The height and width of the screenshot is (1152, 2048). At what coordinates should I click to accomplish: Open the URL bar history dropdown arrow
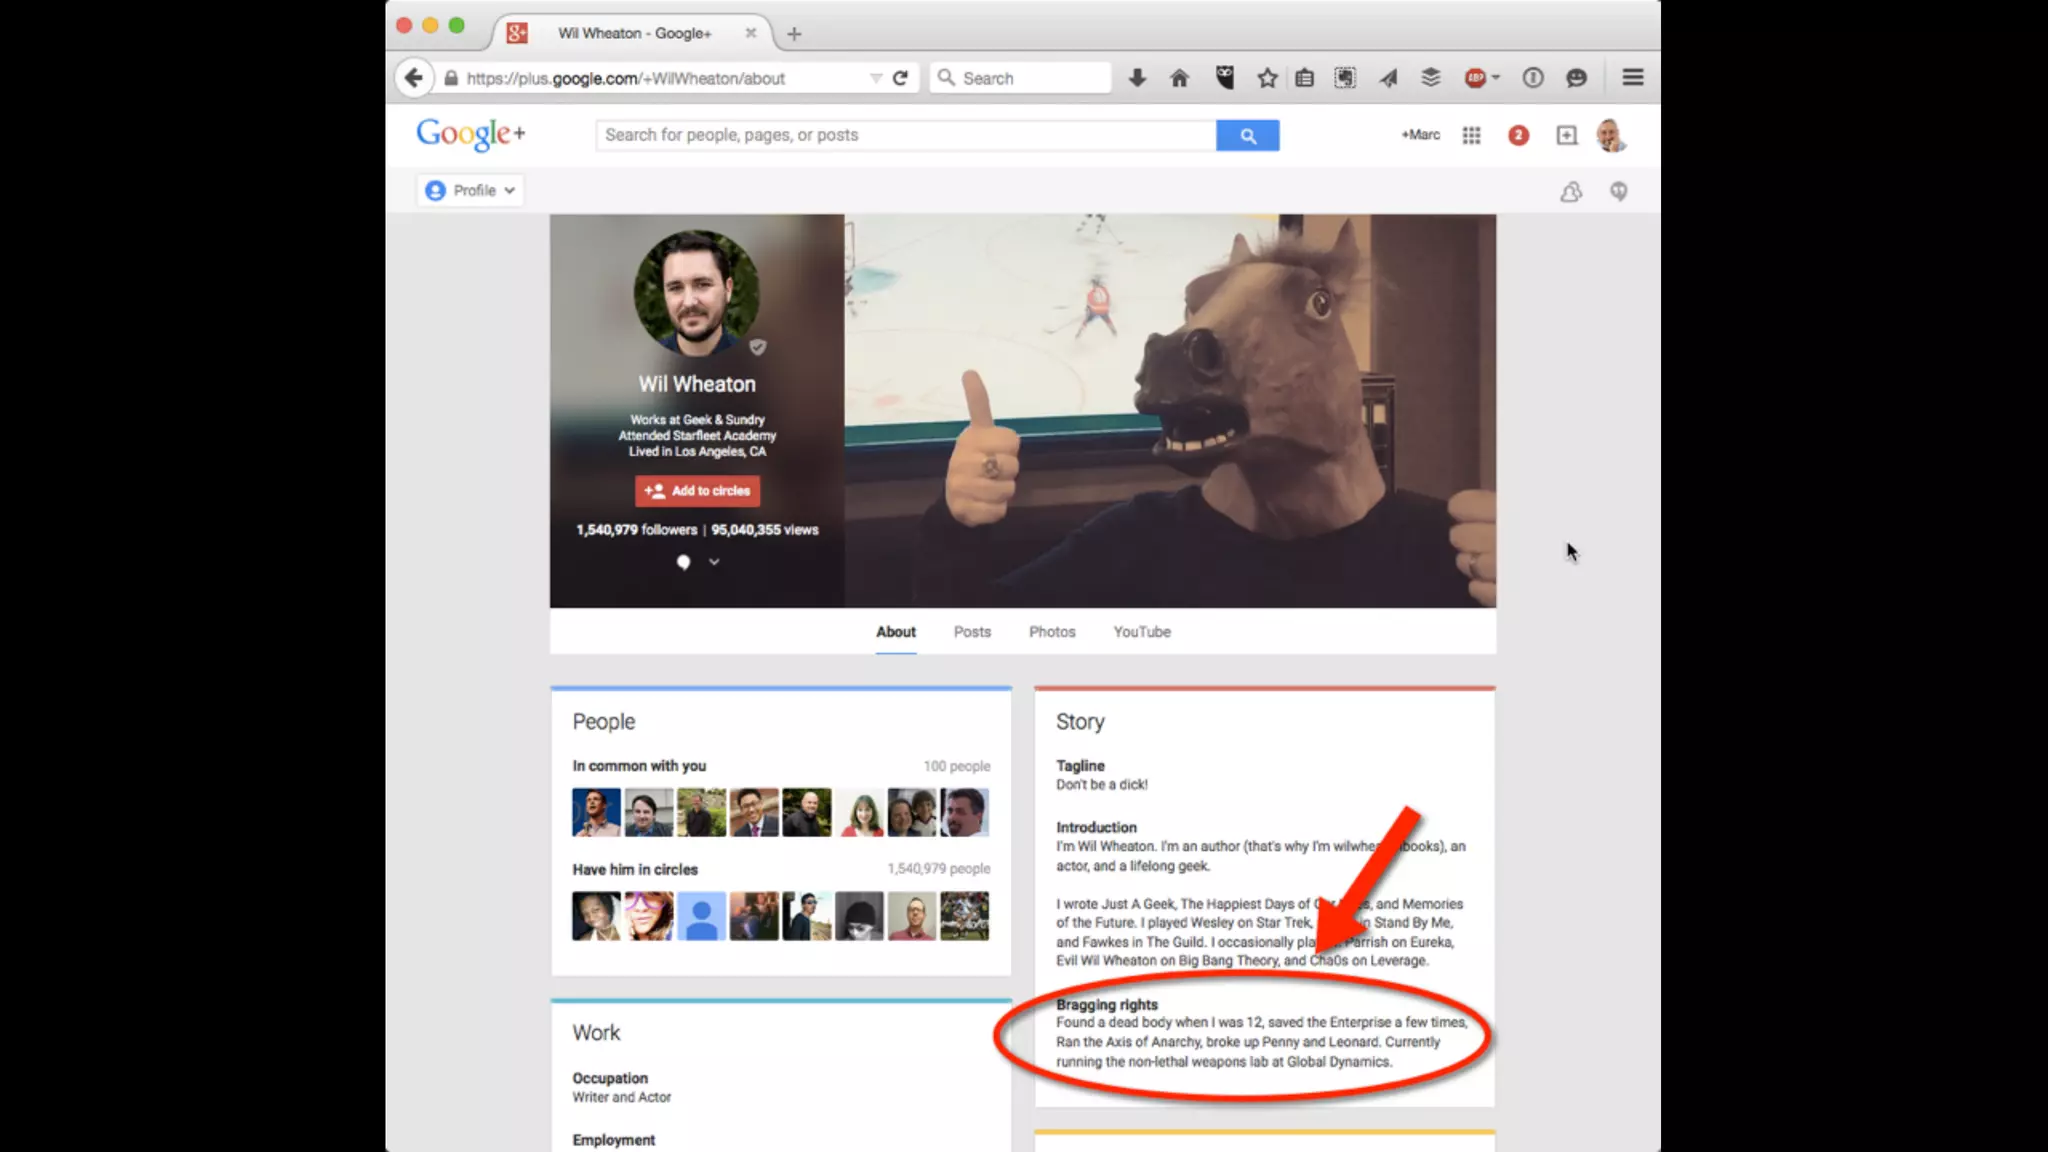tap(876, 78)
